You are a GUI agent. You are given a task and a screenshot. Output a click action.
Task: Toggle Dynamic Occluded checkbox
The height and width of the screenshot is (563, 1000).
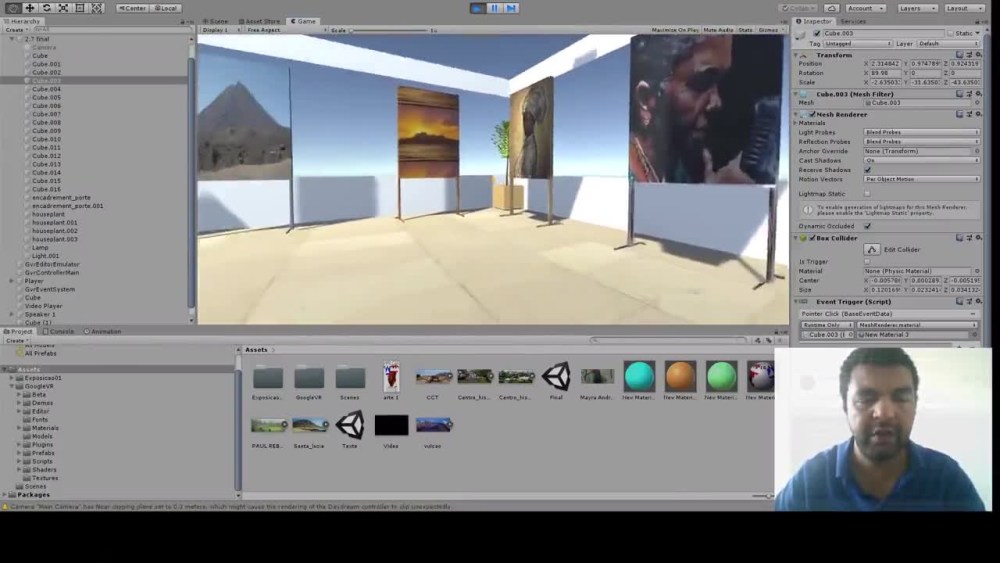coord(867,226)
